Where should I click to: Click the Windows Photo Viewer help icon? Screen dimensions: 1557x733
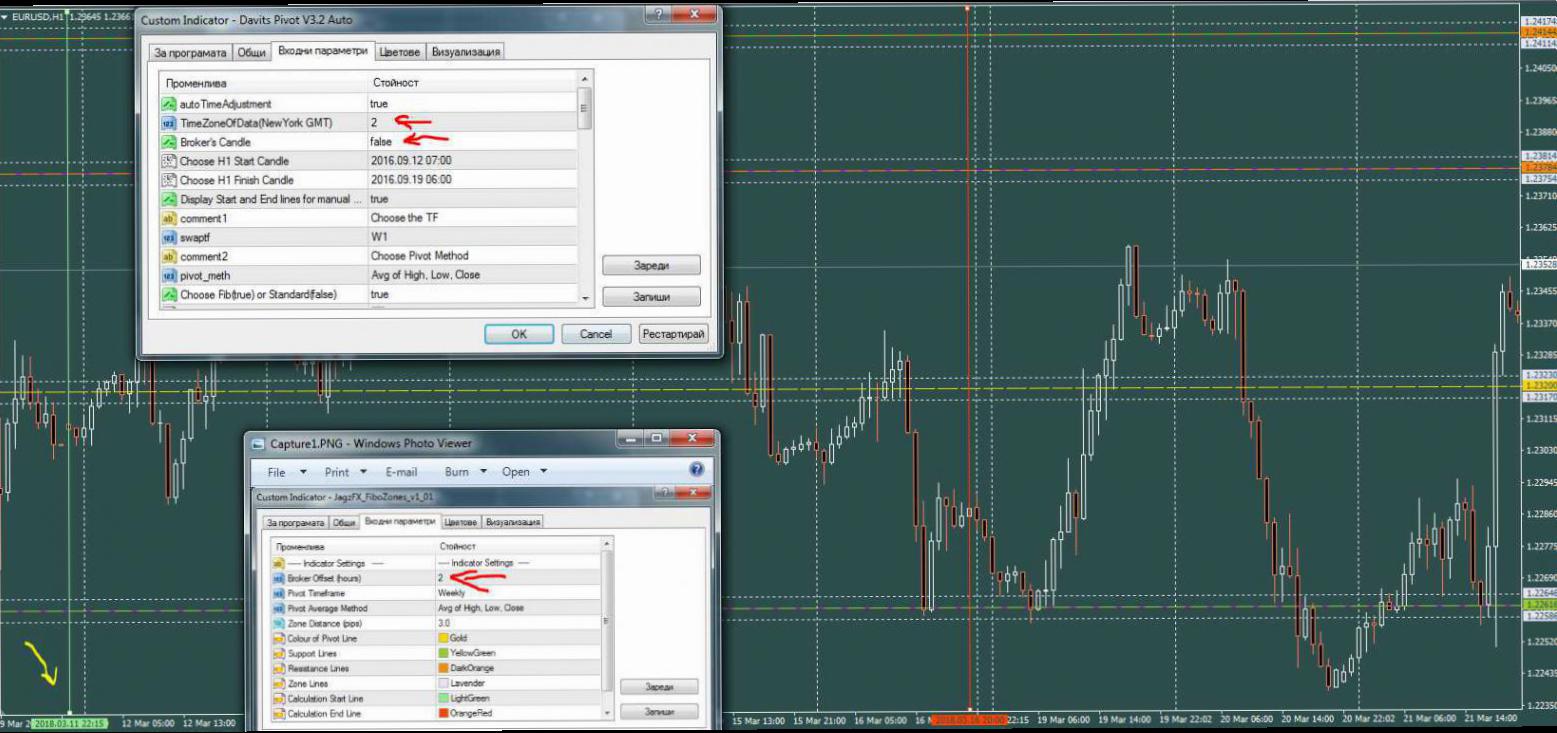(697, 471)
